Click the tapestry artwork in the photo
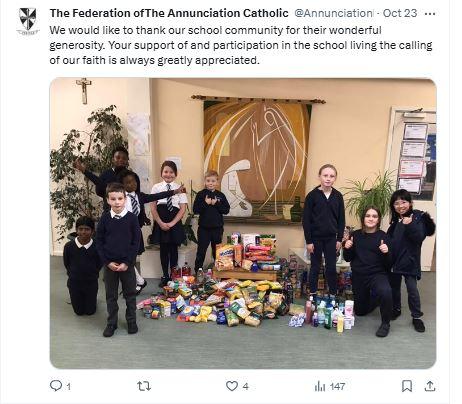The height and width of the screenshot is (404, 462). point(258,160)
